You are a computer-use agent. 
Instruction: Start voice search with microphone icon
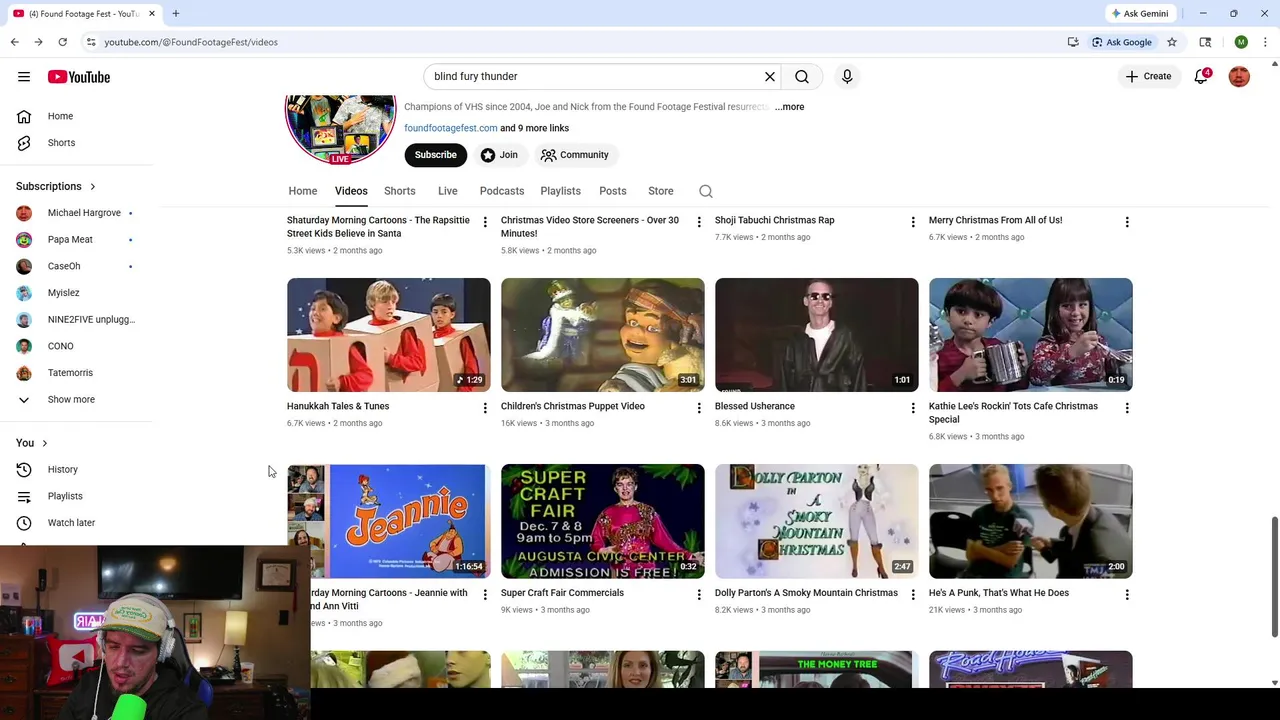coord(847,76)
